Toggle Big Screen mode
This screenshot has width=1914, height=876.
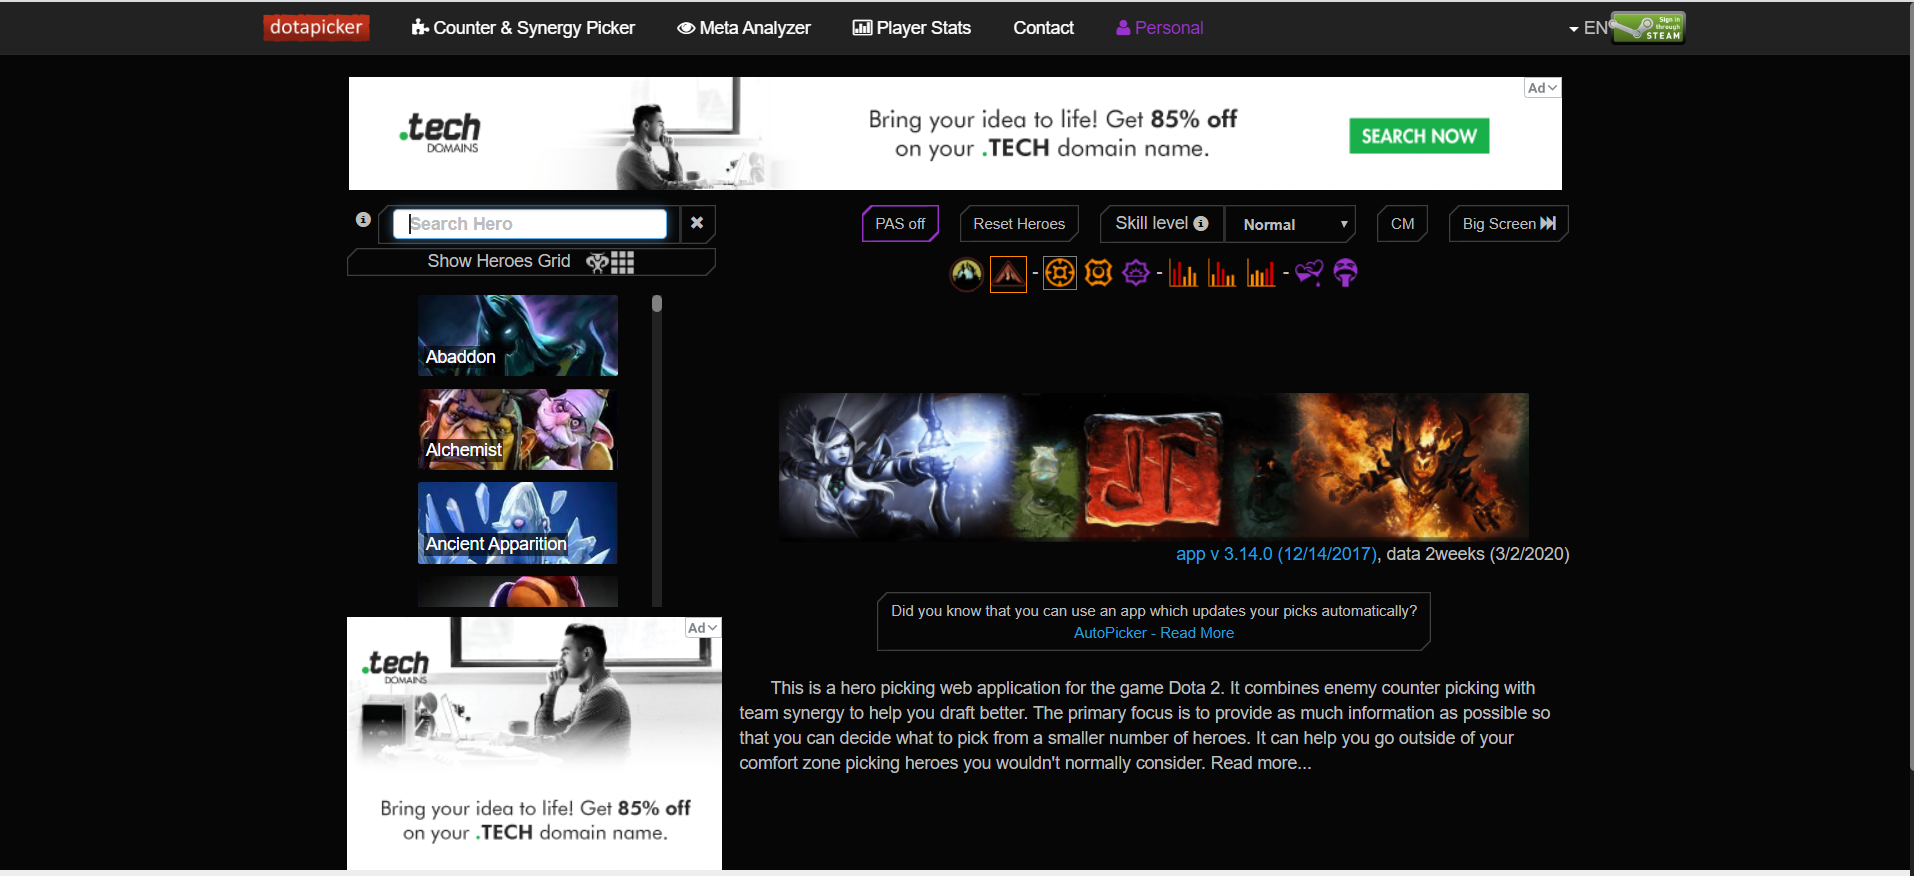pos(1508,224)
